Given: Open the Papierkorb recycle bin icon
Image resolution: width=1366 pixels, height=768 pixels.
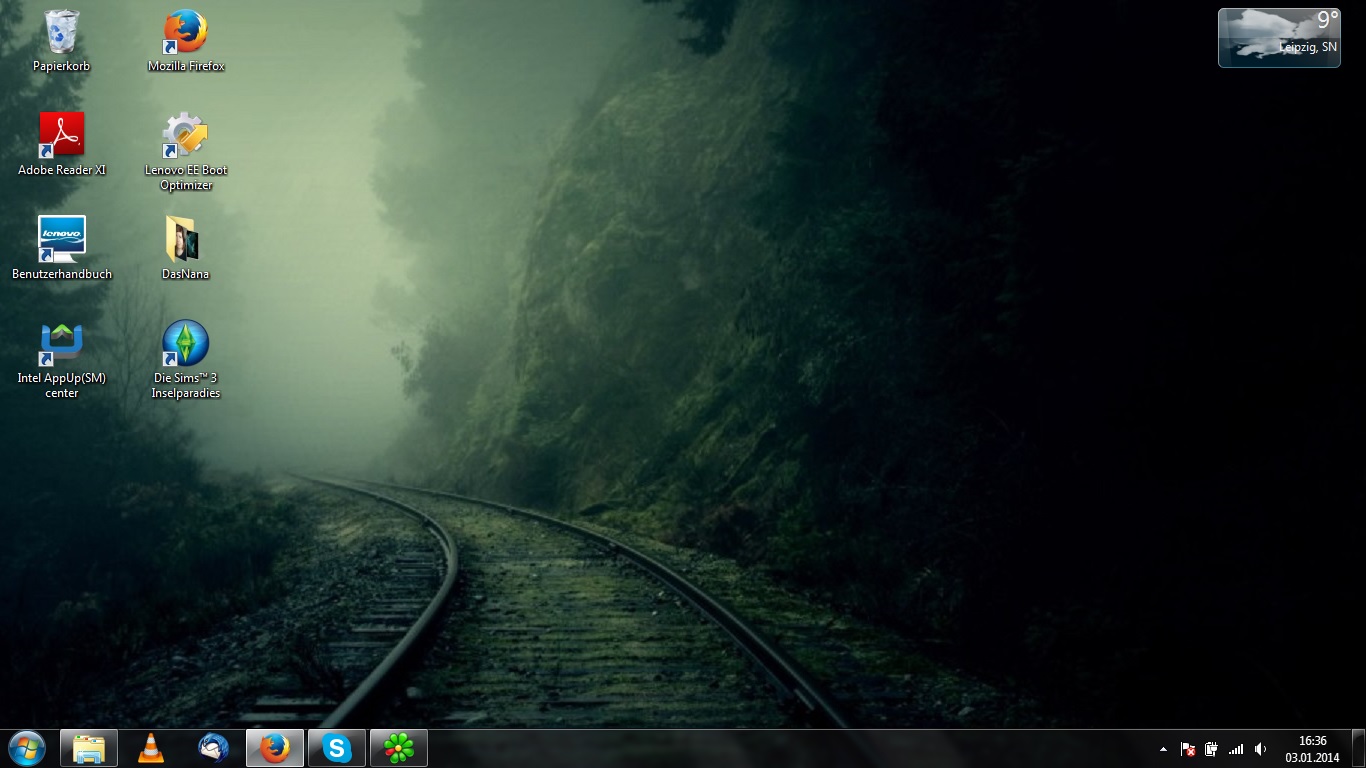Looking at the screenshot, I should (x=62, y=33).
